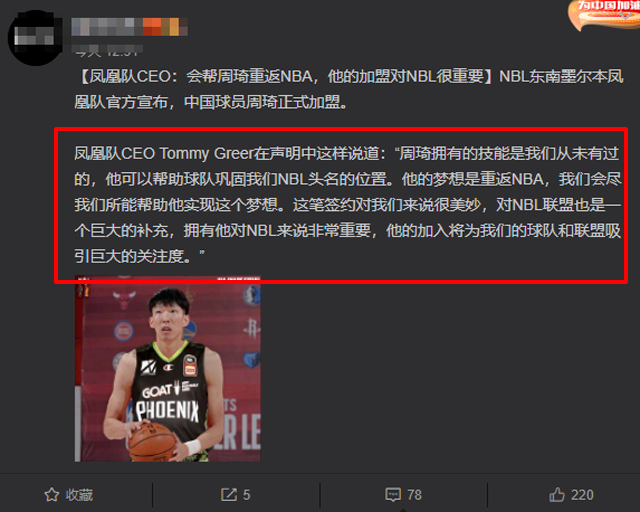640x512 pixels.
Task: Click the PHOENIX text on the jersey
Action: tap(167, 410)
